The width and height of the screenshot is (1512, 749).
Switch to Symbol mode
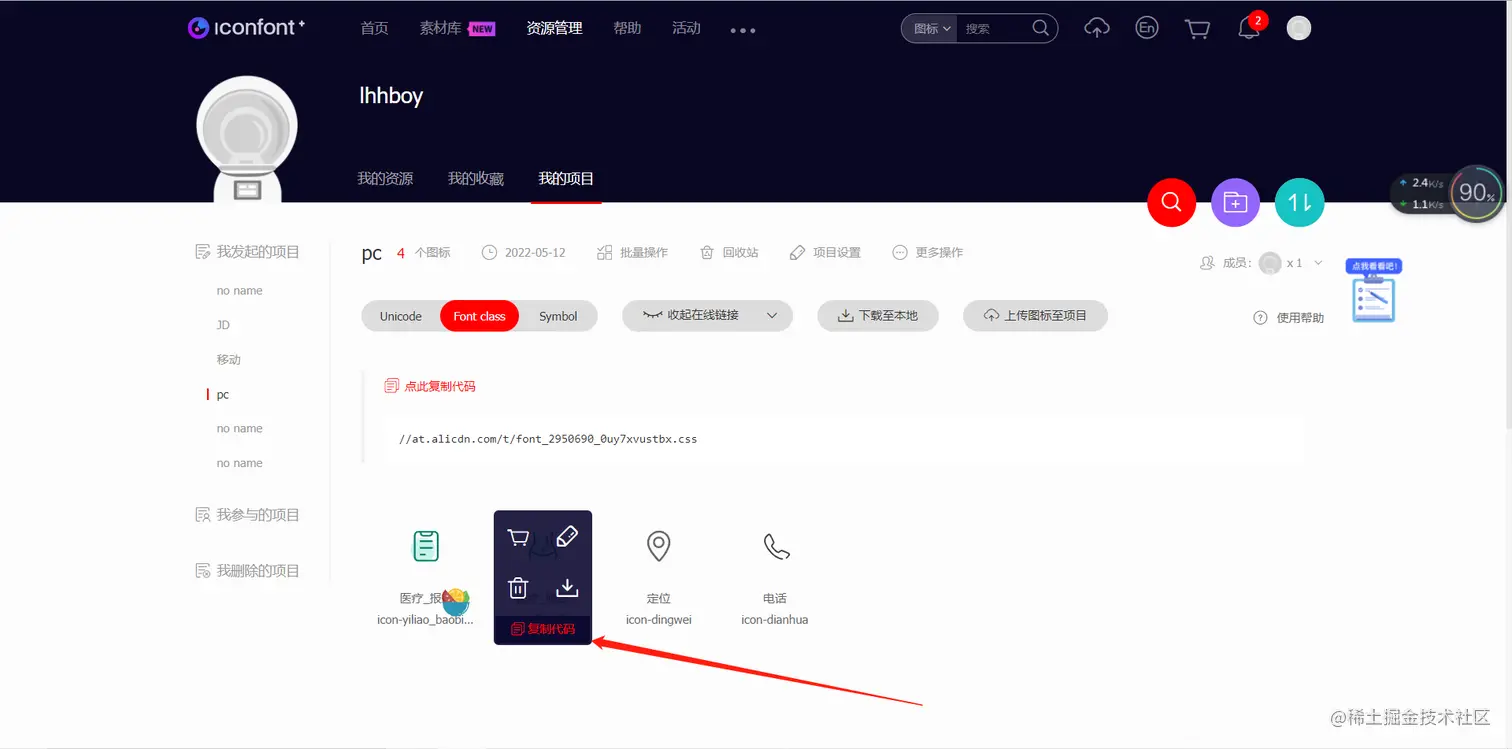558,316
